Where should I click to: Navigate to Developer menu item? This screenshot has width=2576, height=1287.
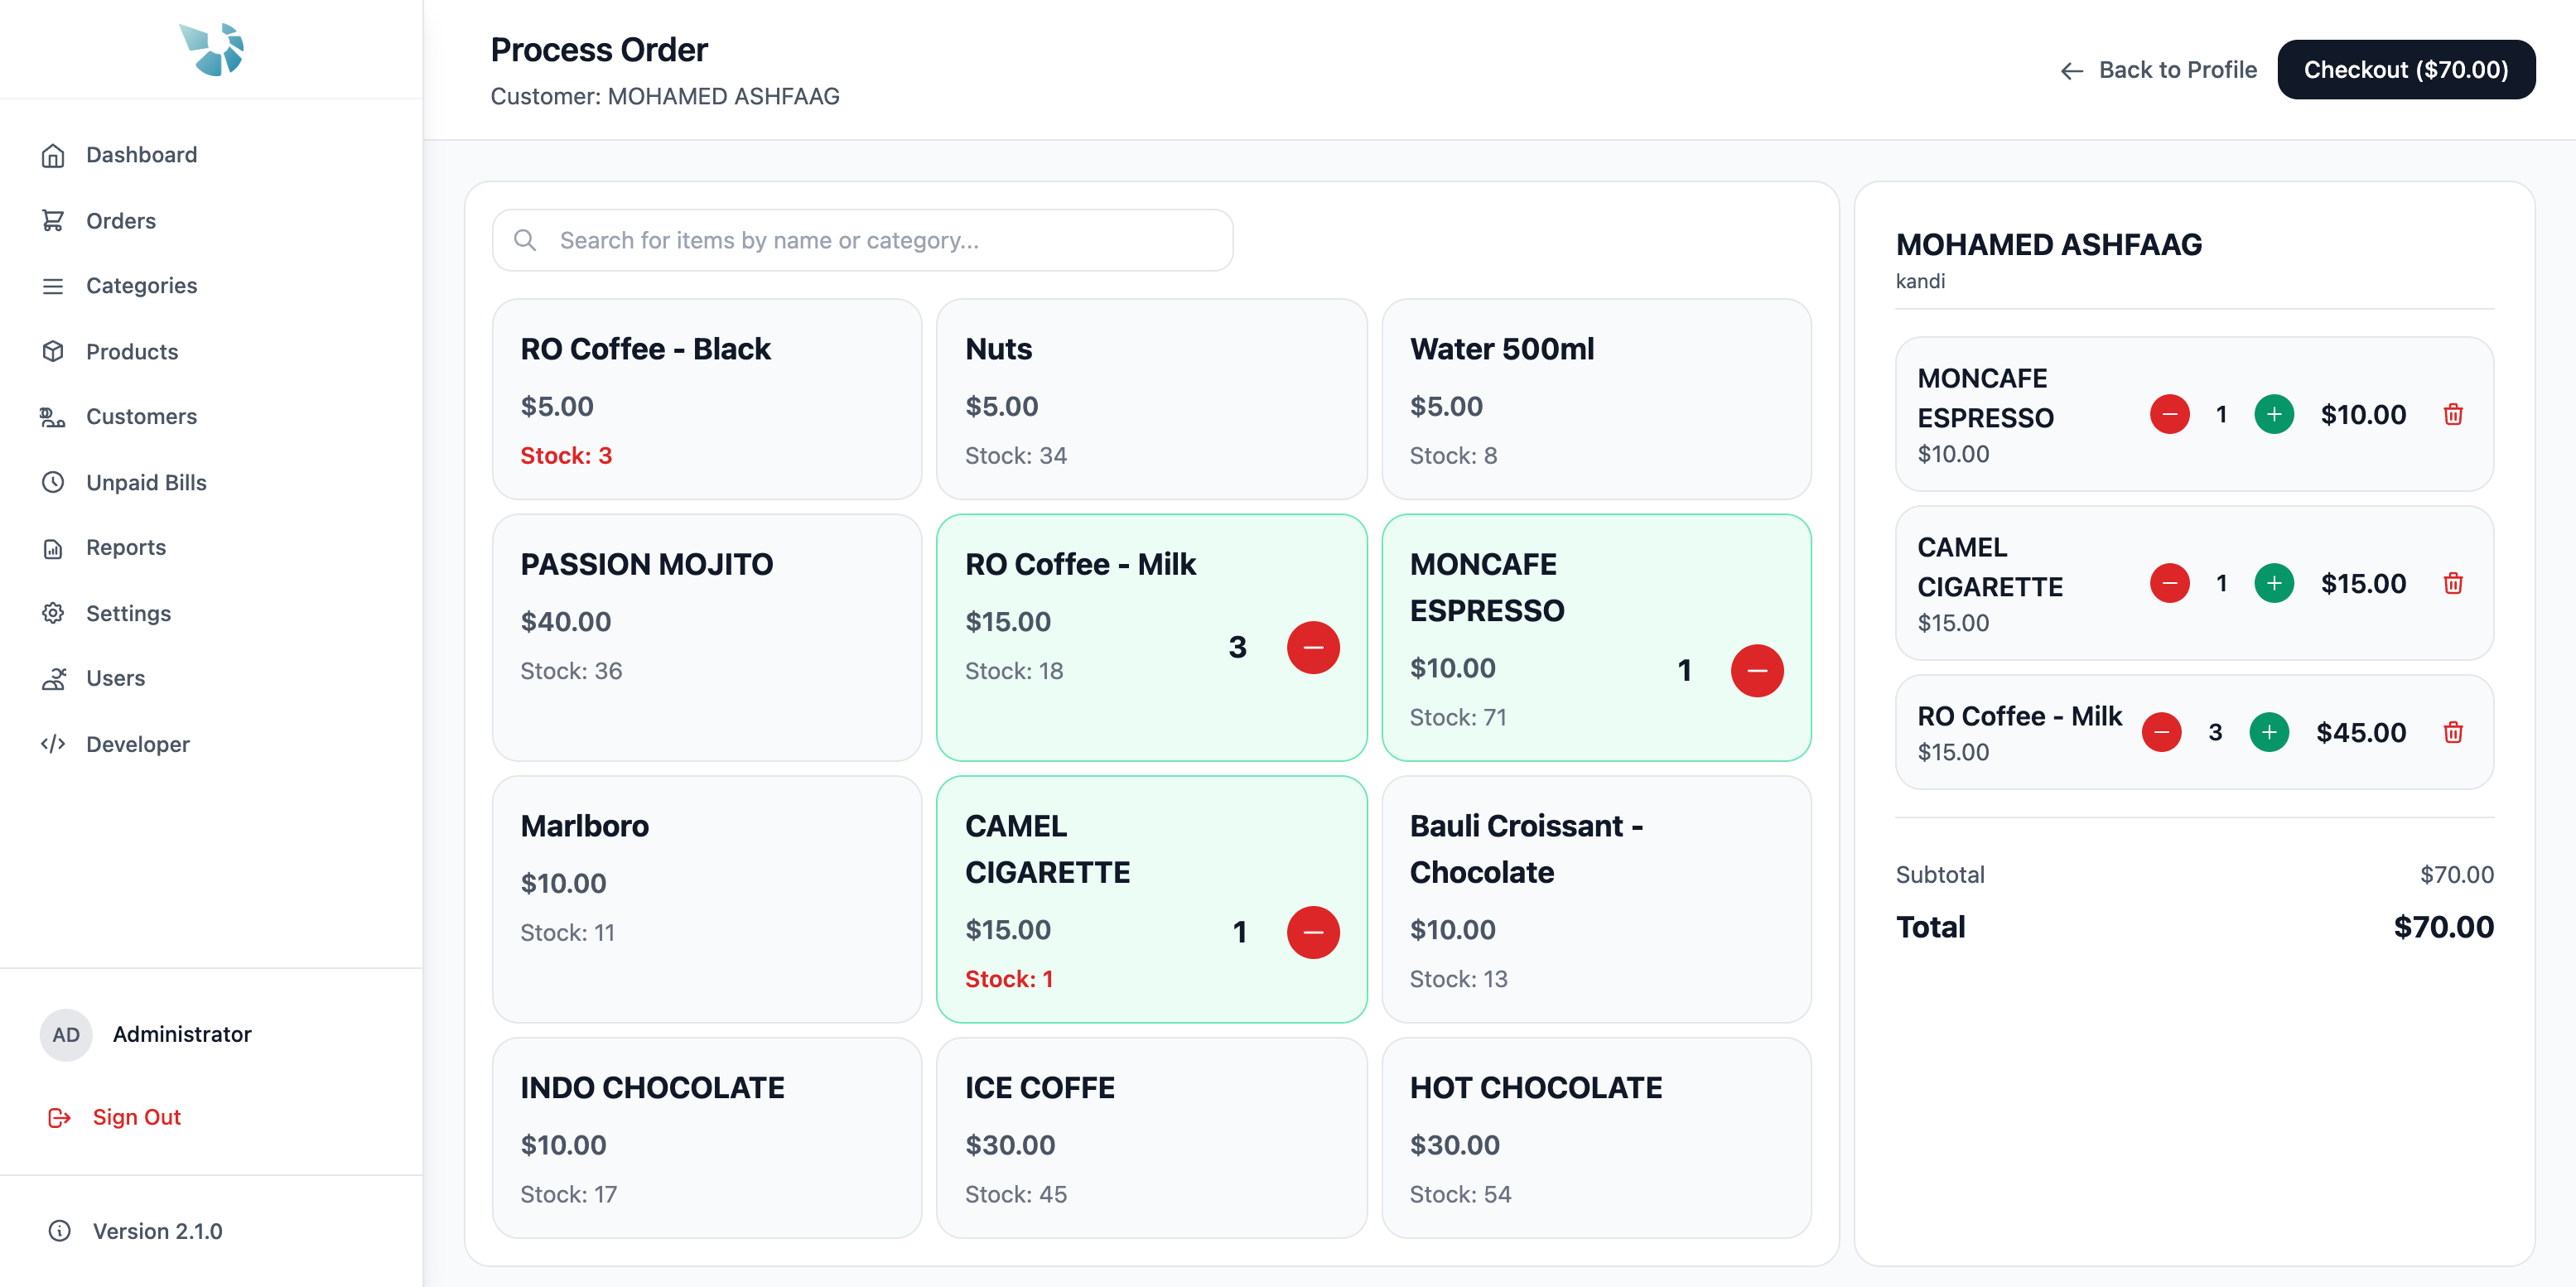[137, 744]
